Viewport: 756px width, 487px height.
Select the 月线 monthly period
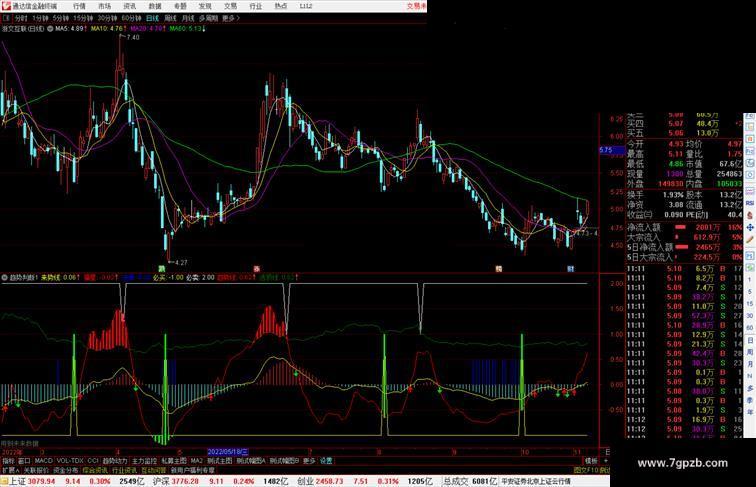188,18
